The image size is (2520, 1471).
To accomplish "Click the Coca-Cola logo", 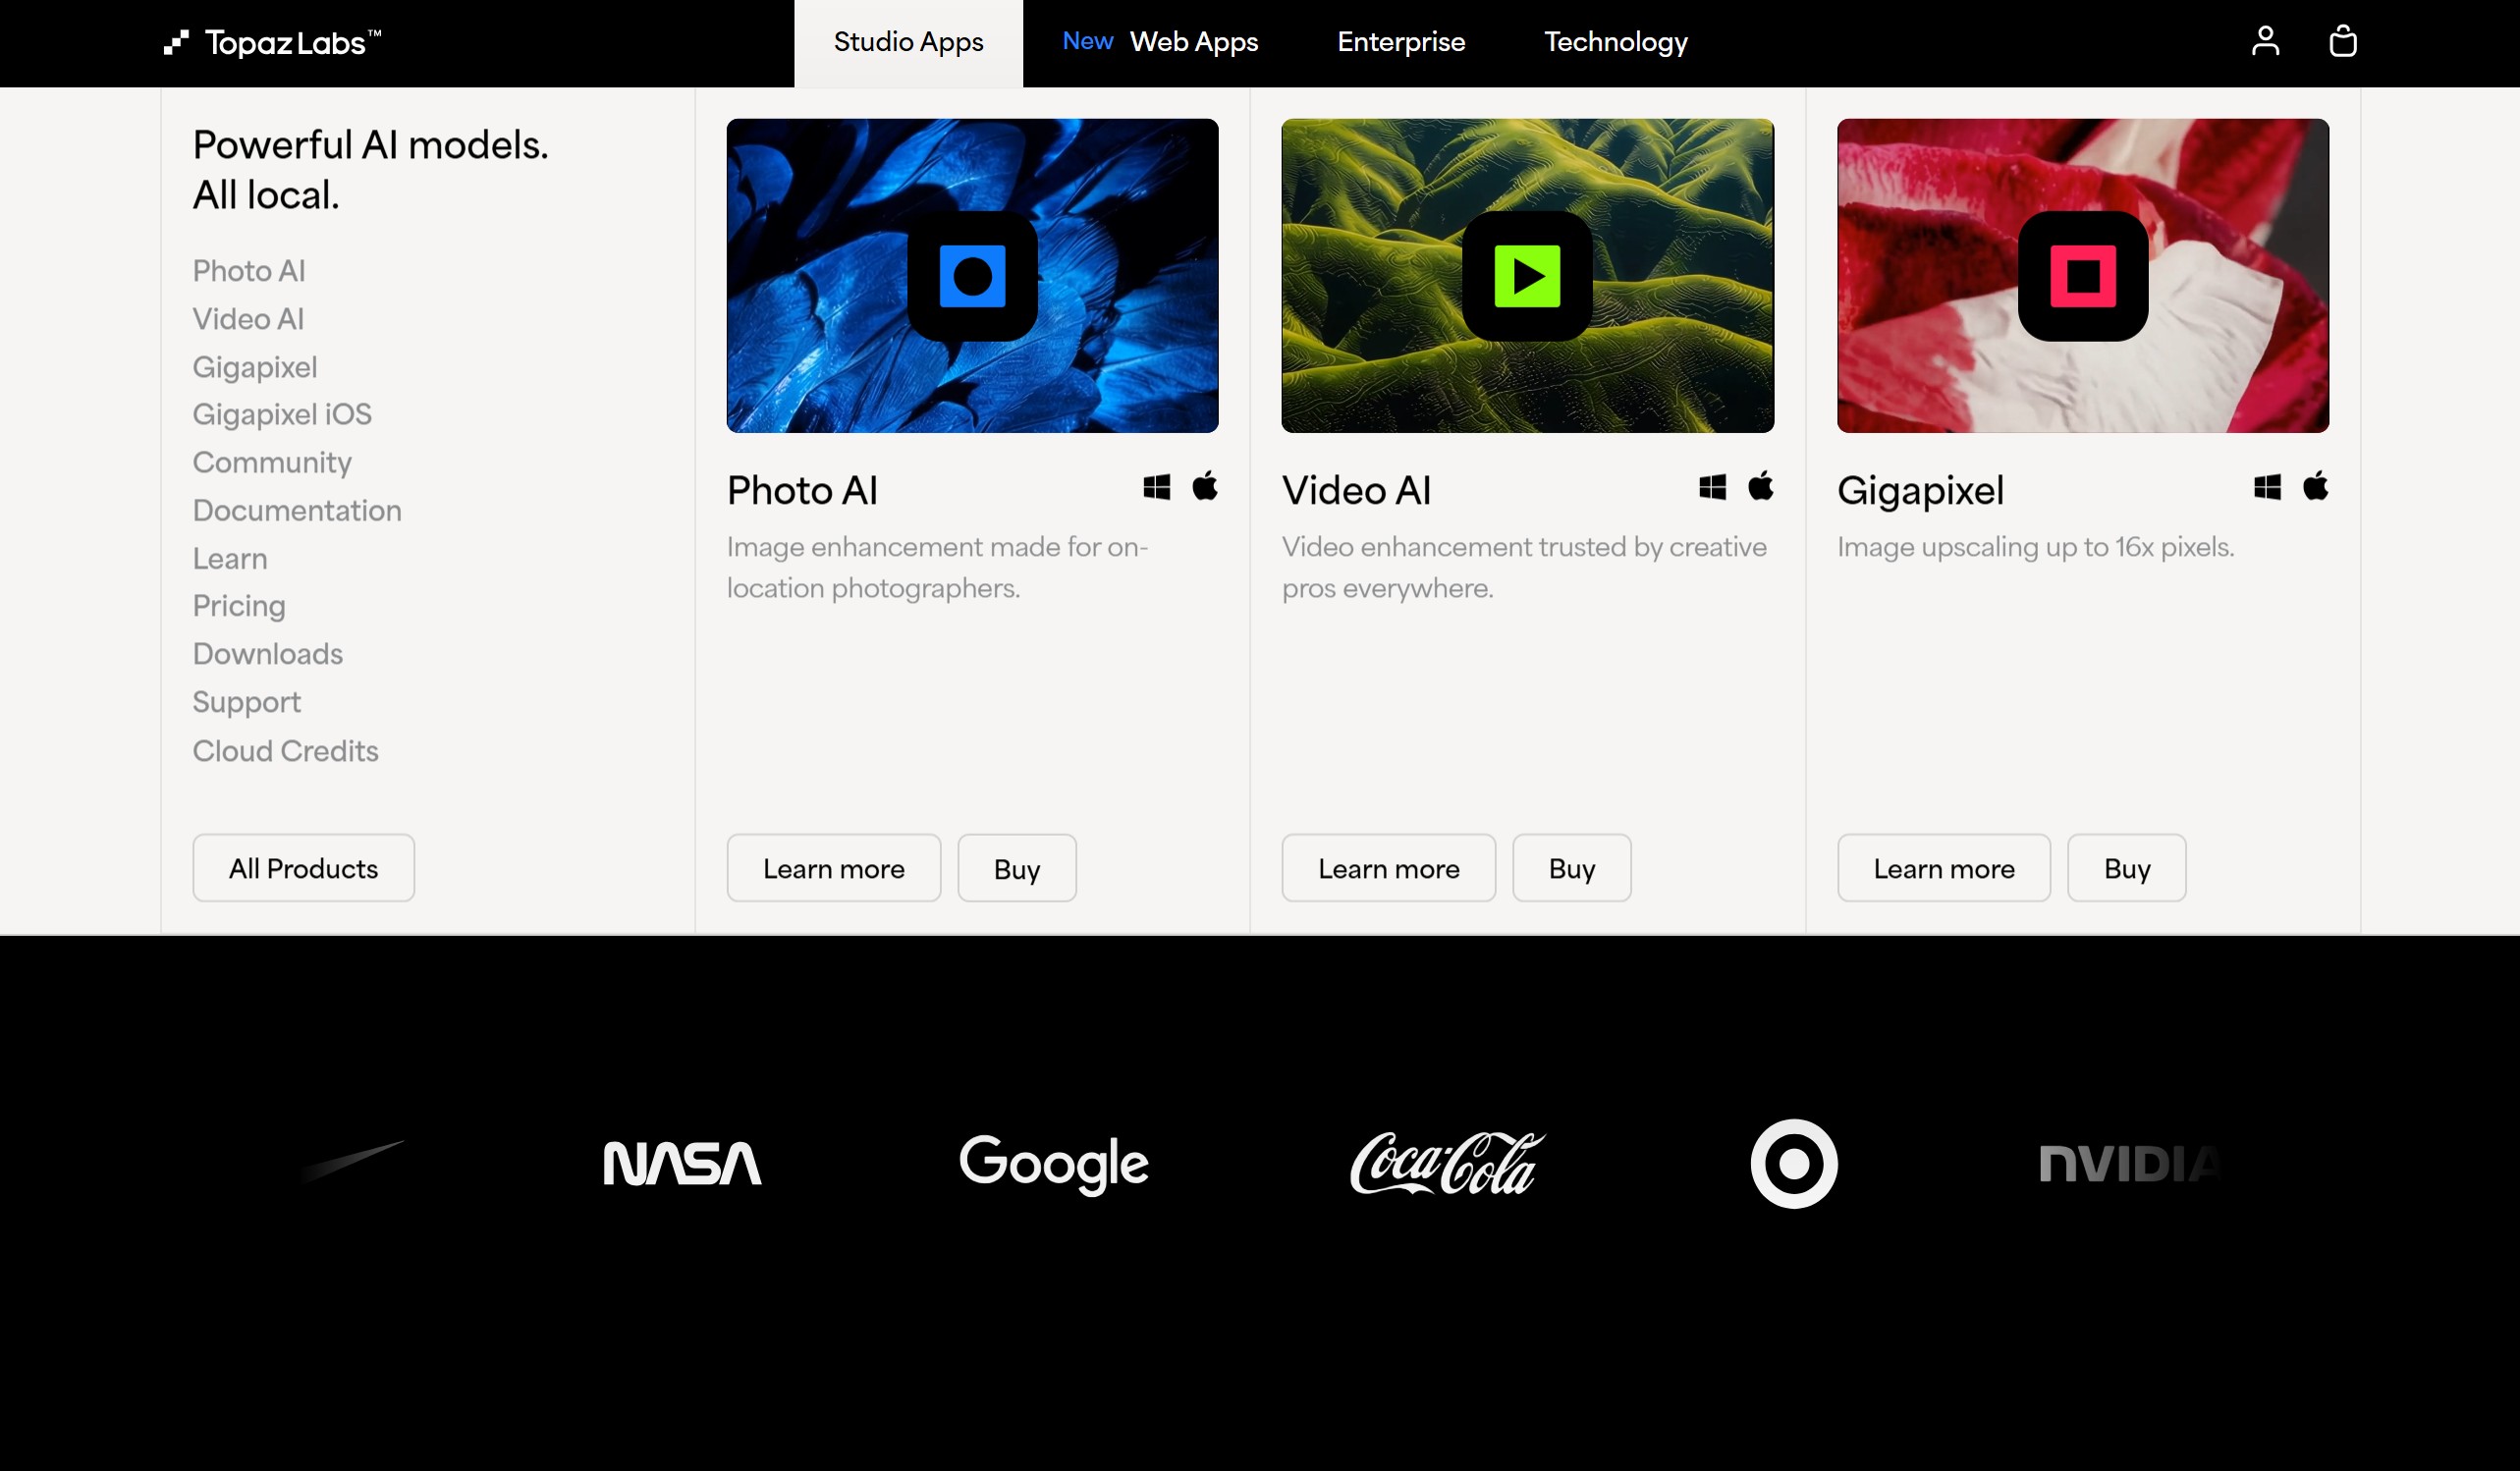I will [1447, 1163].
